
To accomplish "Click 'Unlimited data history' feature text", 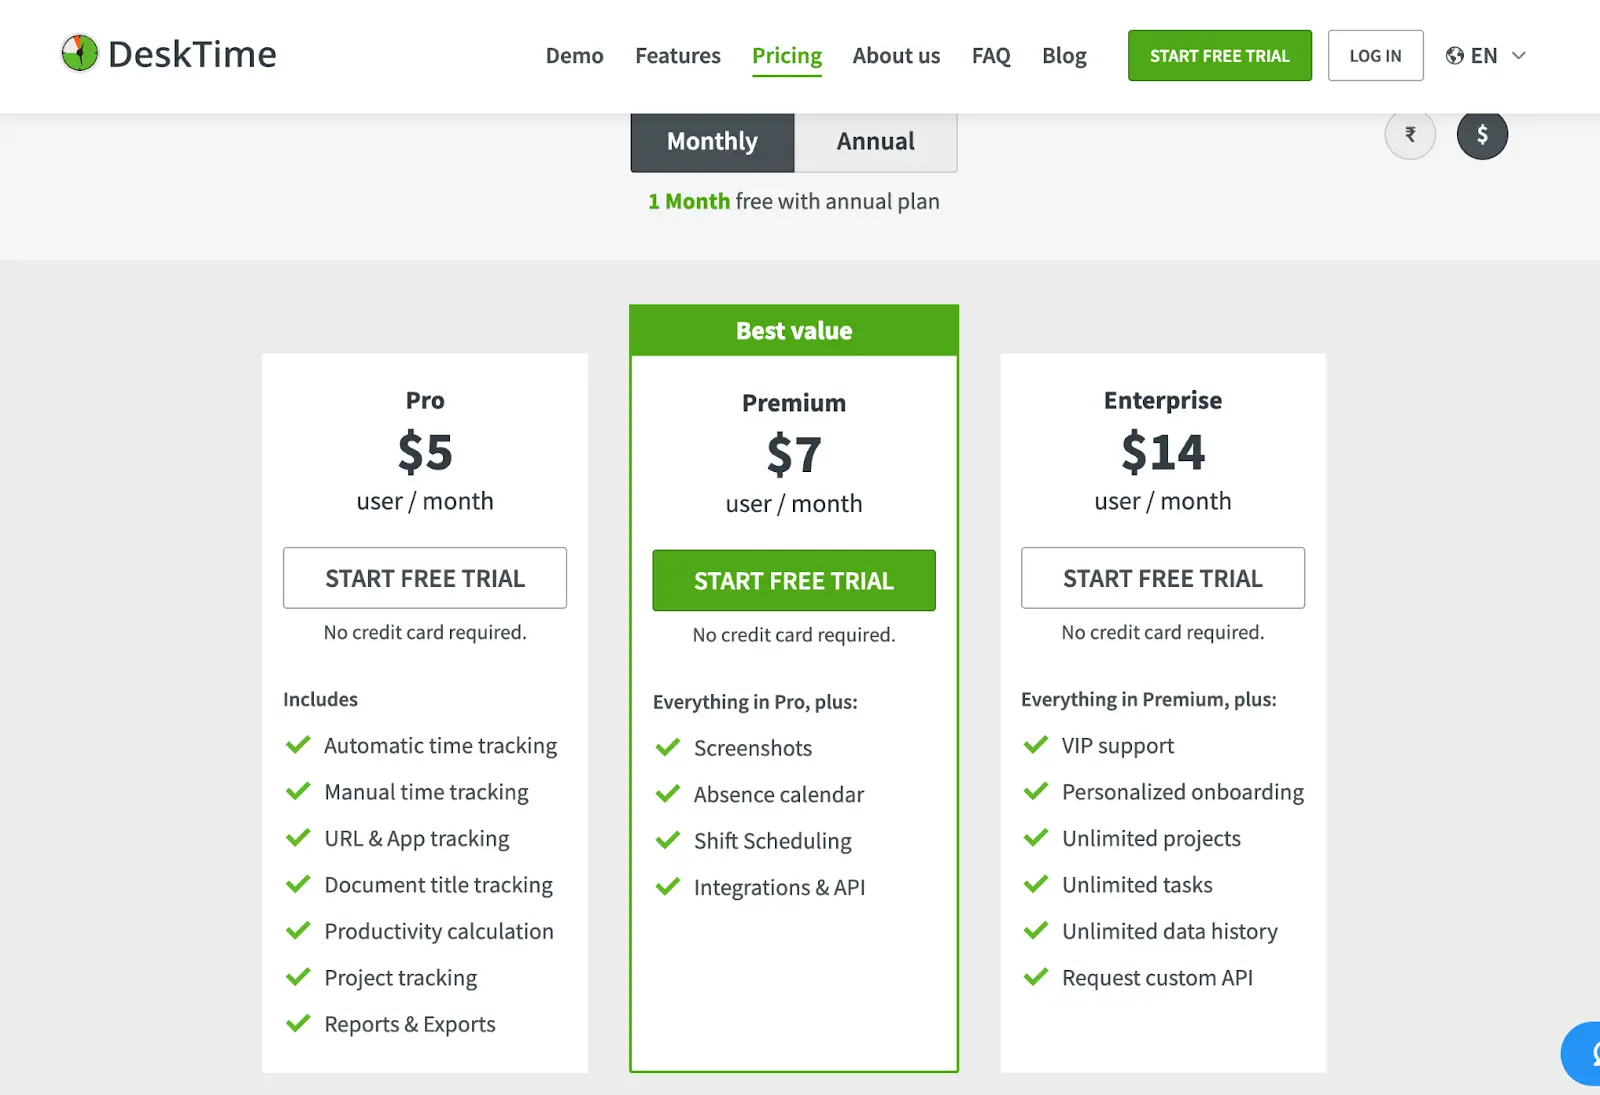I will 1170,931.
